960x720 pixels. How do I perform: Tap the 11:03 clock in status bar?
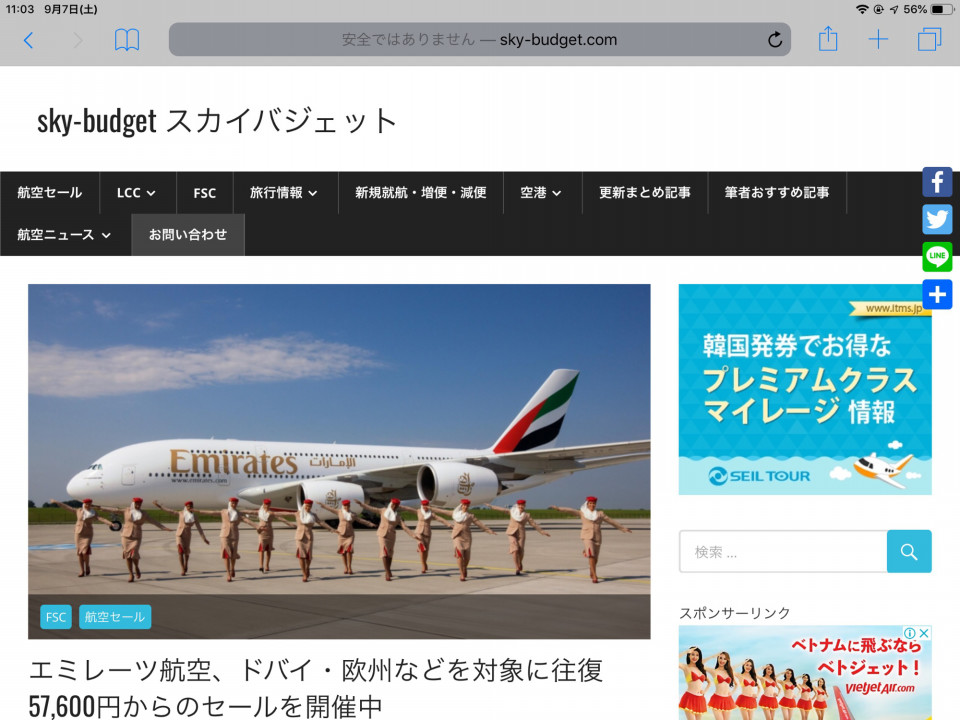coord(20,9)
